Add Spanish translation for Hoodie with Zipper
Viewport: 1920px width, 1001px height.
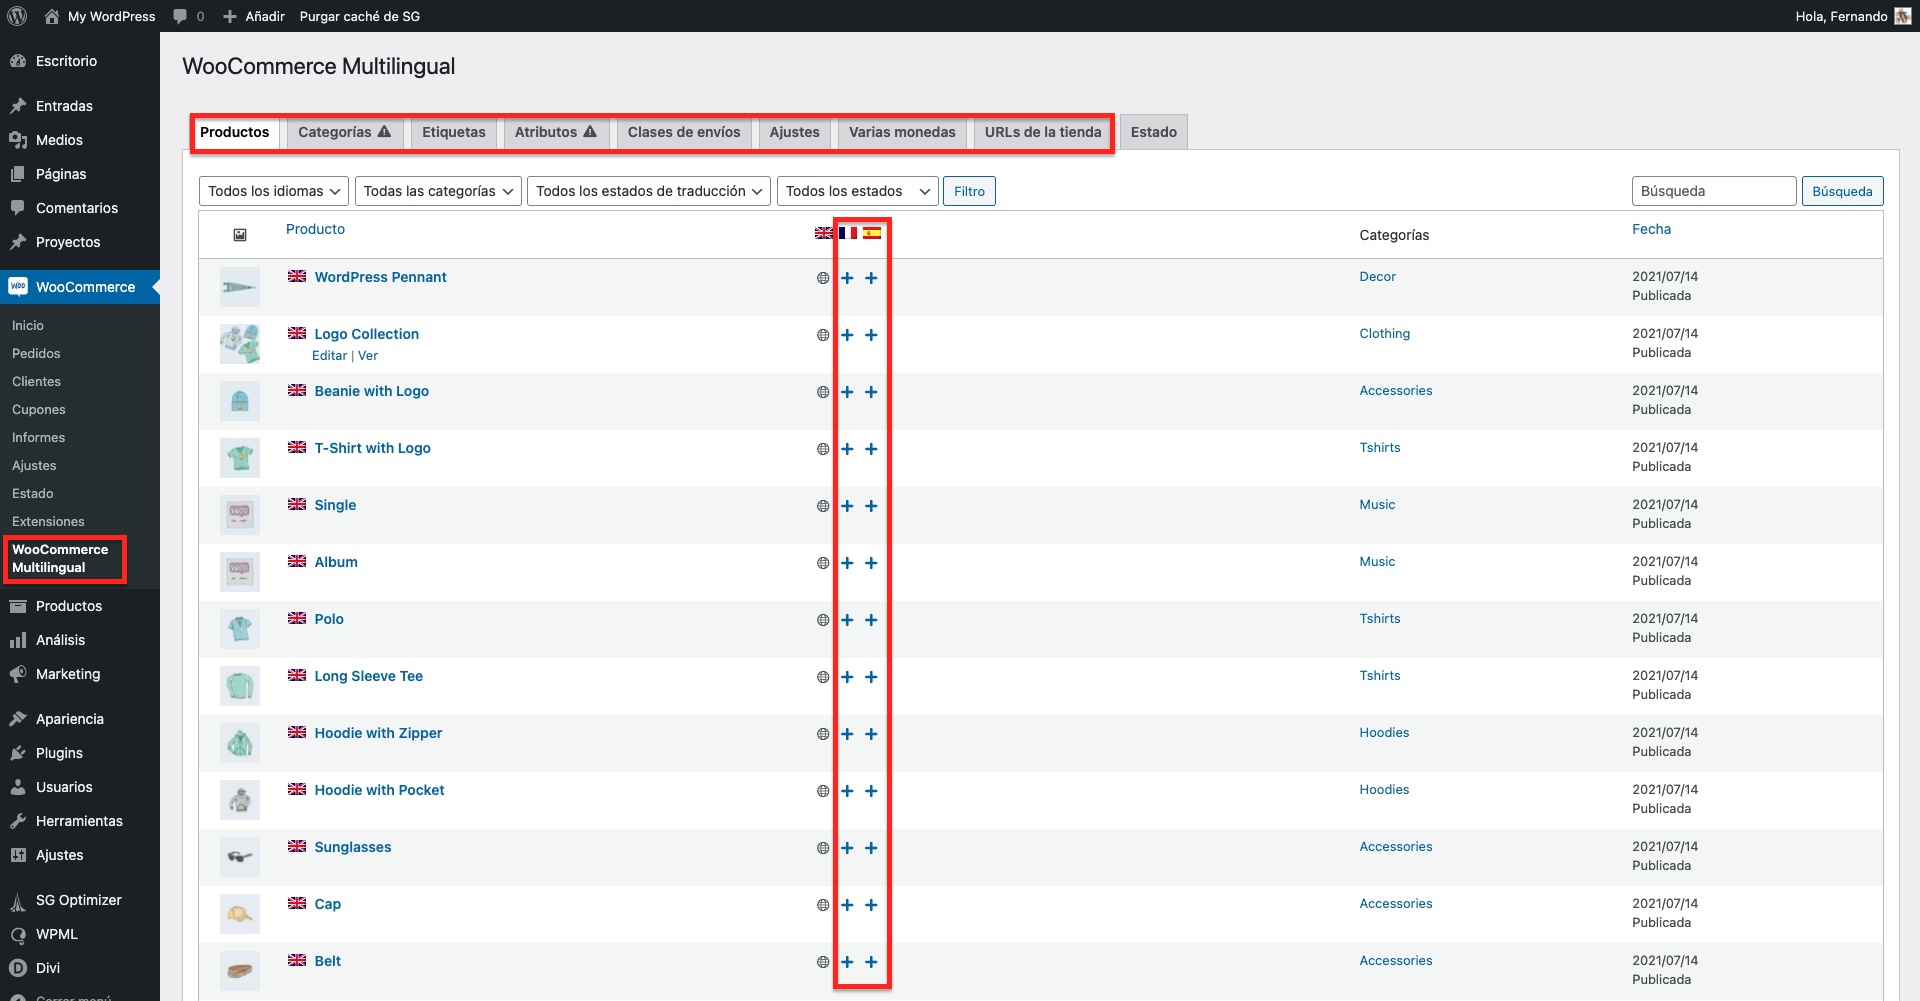871,734
